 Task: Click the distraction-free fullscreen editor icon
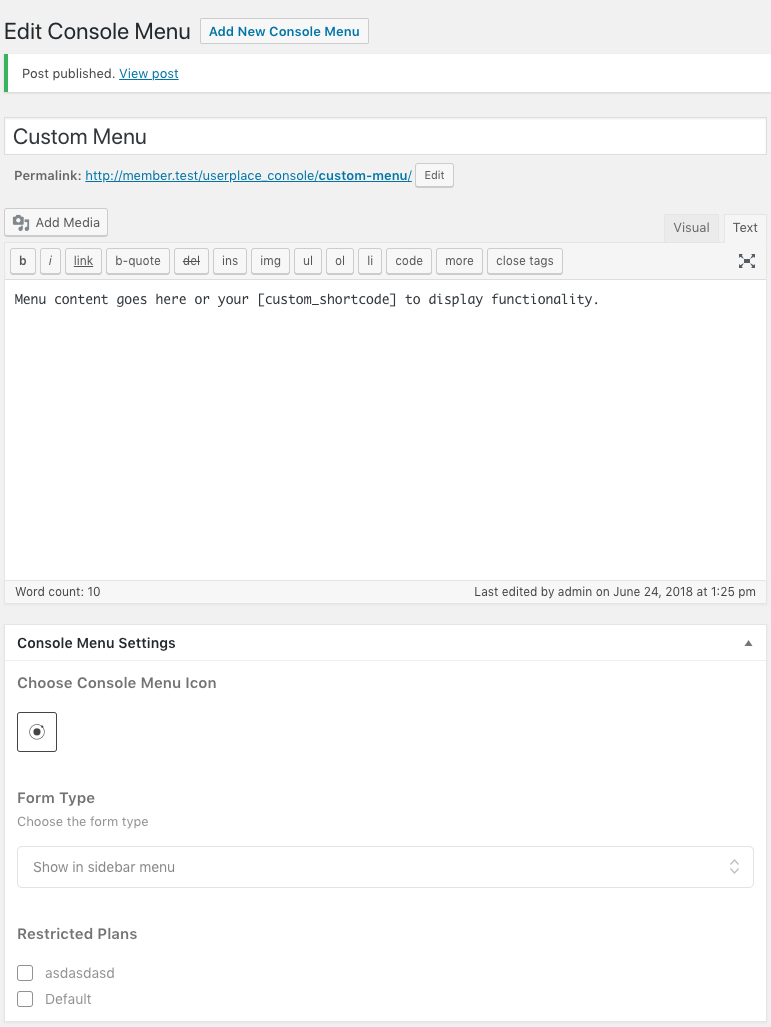[x=746, y=261]
